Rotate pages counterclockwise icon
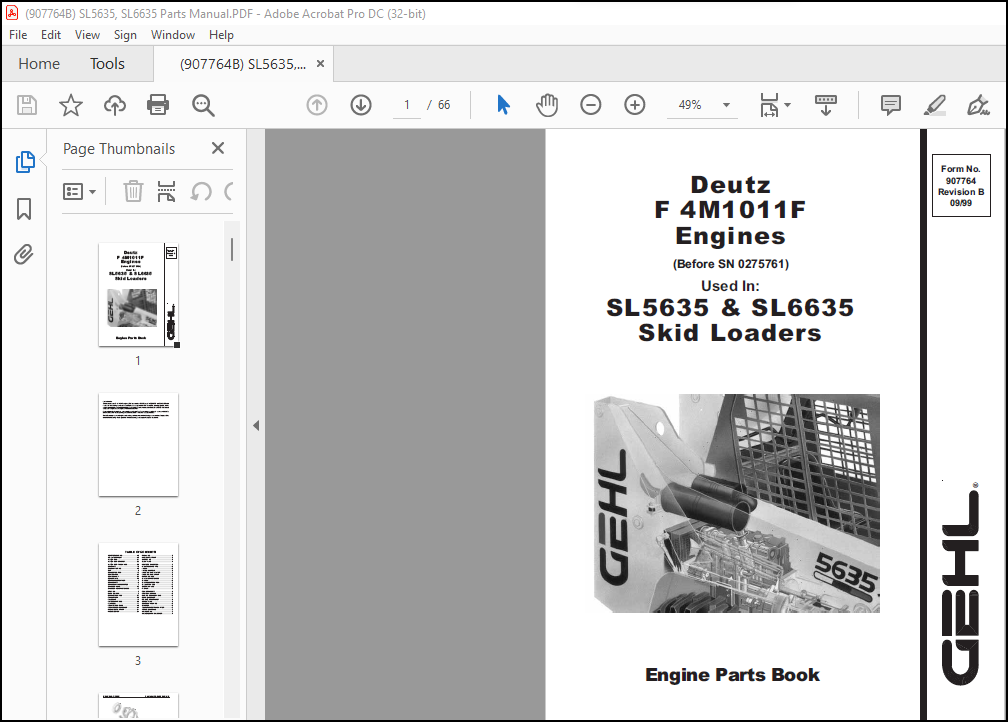1008x722 pixels. pyautogui.click(x=201, y=192)
